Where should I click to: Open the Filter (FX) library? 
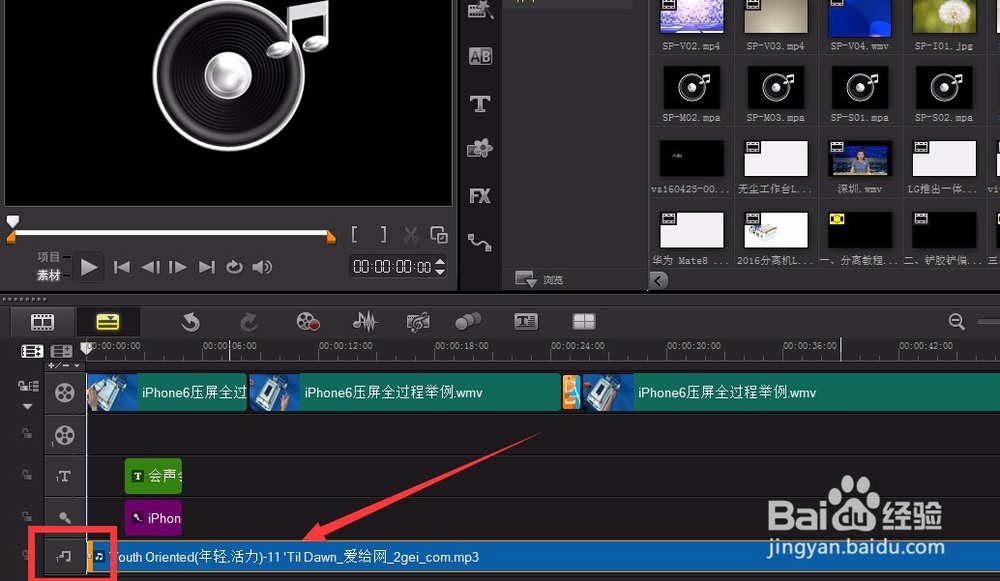(480, 196)
